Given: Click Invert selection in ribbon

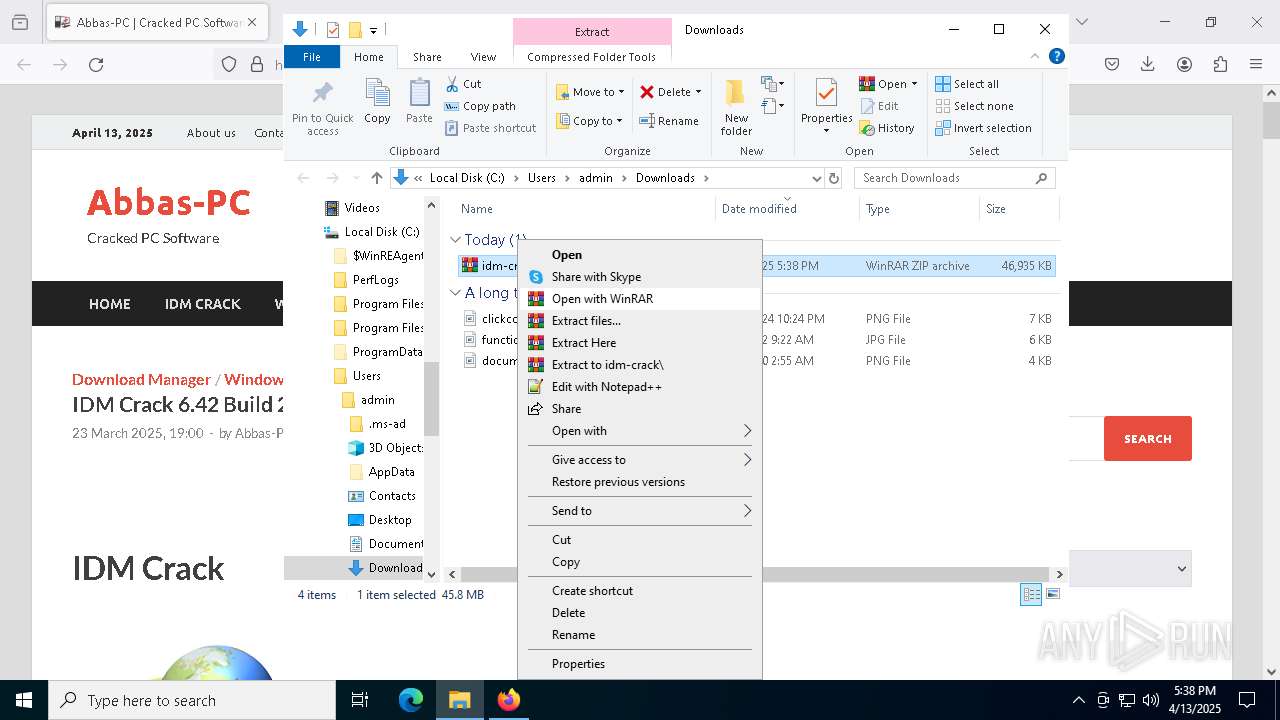Looking at the screenshot, I should coord(983,128).
